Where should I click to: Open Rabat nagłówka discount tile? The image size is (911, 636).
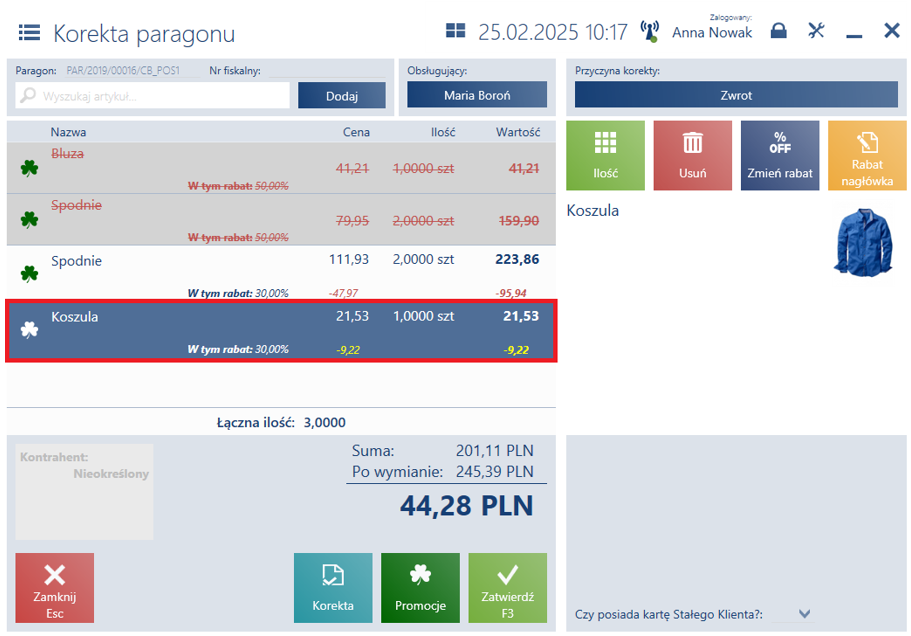[x=867, y=156]
